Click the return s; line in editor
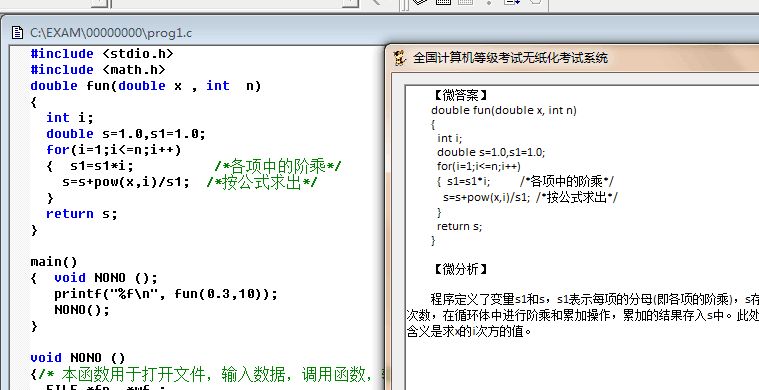The height and width of the screenshot is (390, 759). (x=82, y=213)
